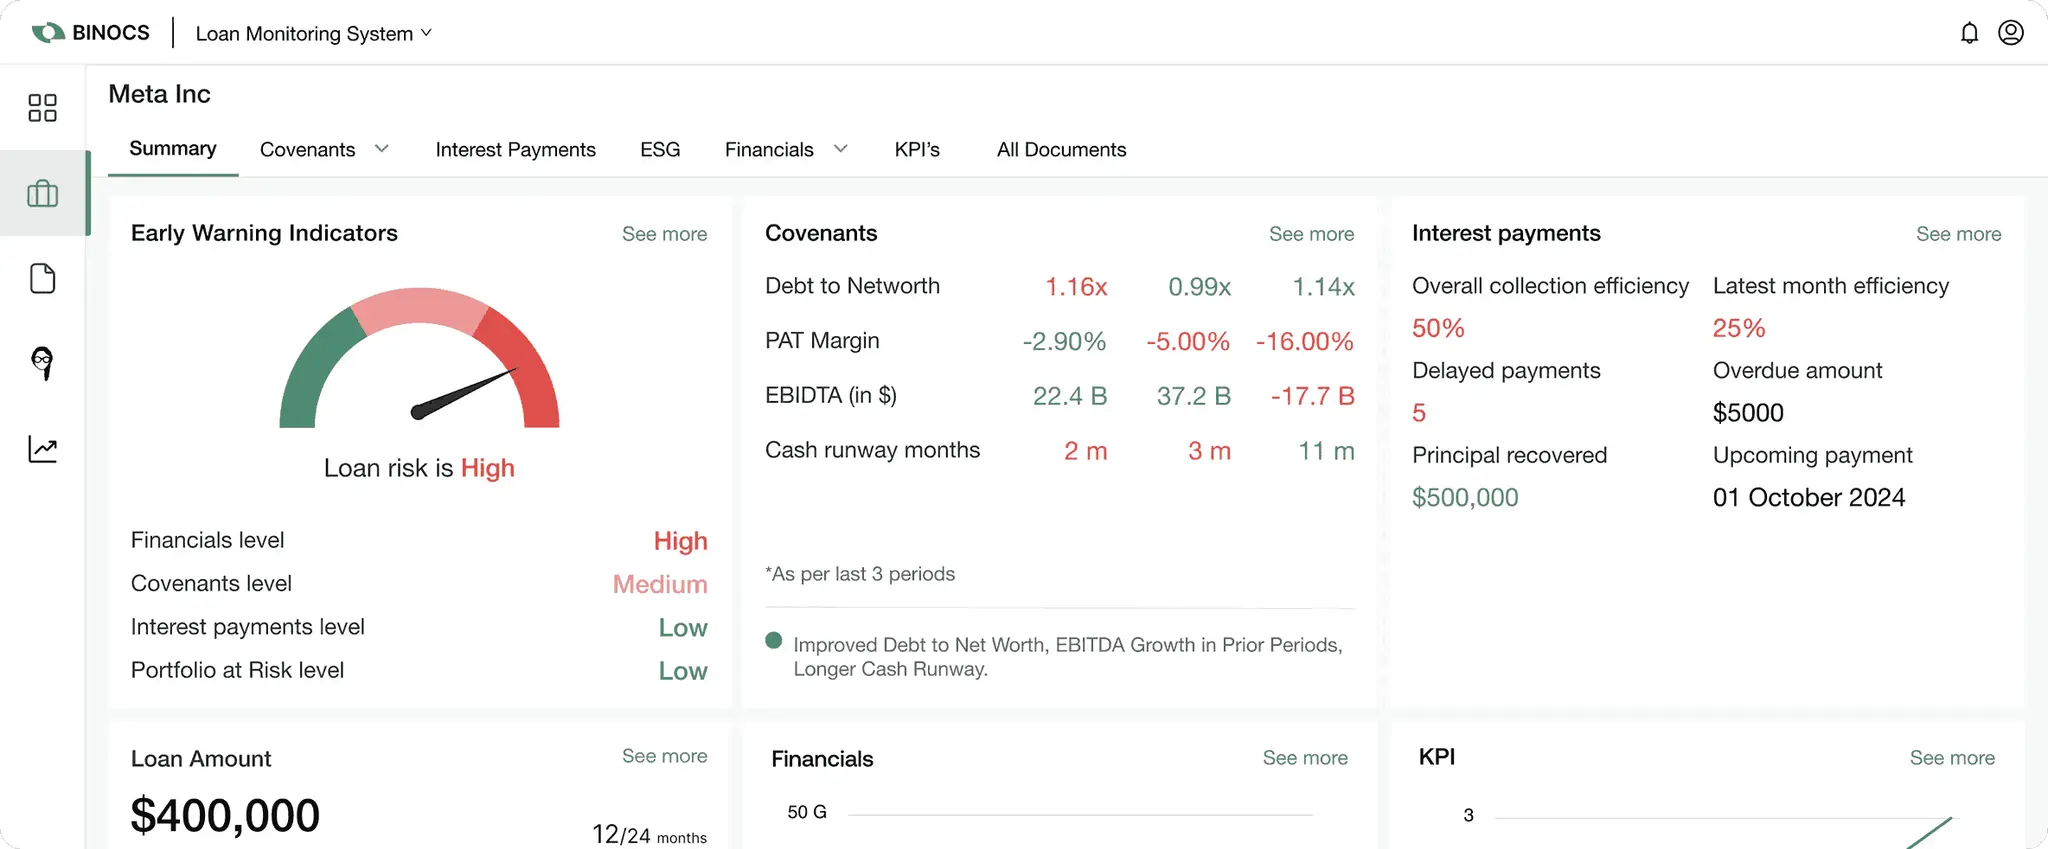Click EBIDTA -17.7 B value
2048x849 pixels.
pos(1312,396)
